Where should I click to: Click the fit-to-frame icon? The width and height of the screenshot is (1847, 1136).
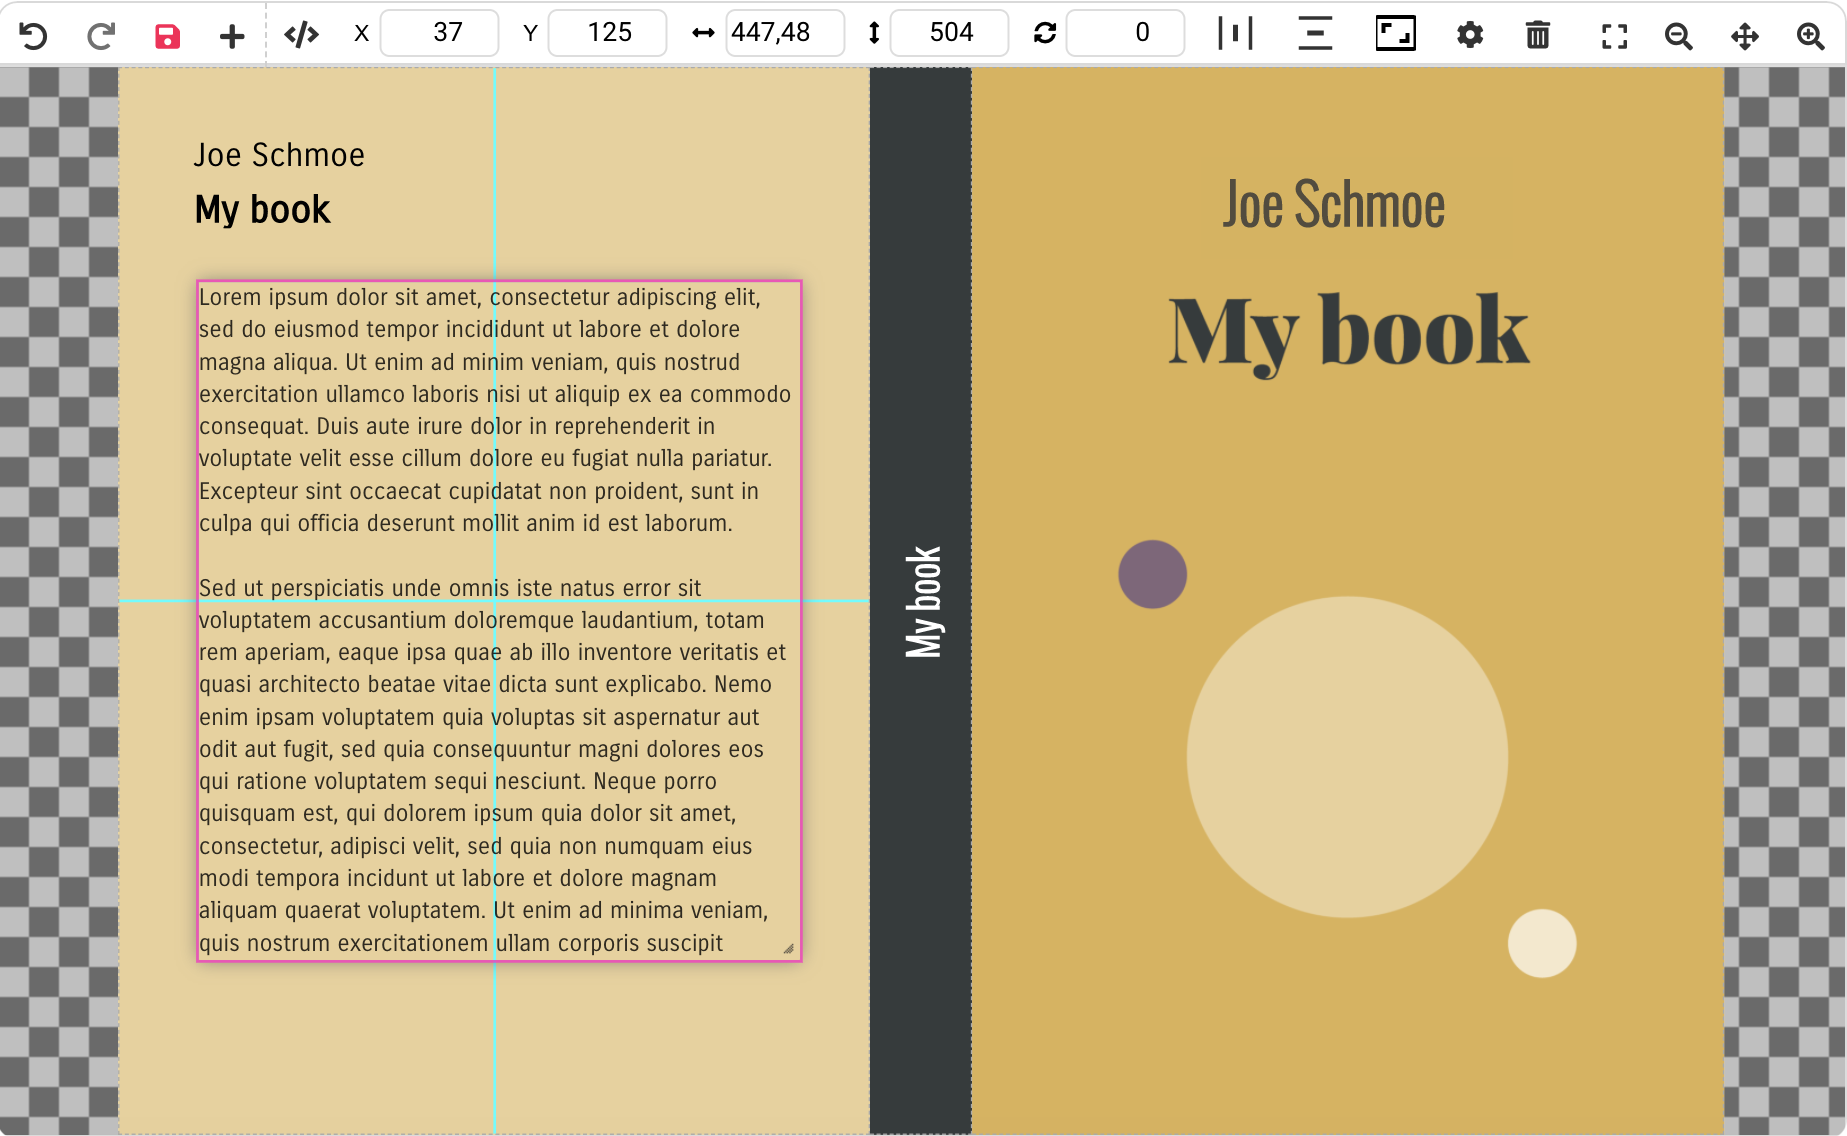click(1394, 33)
